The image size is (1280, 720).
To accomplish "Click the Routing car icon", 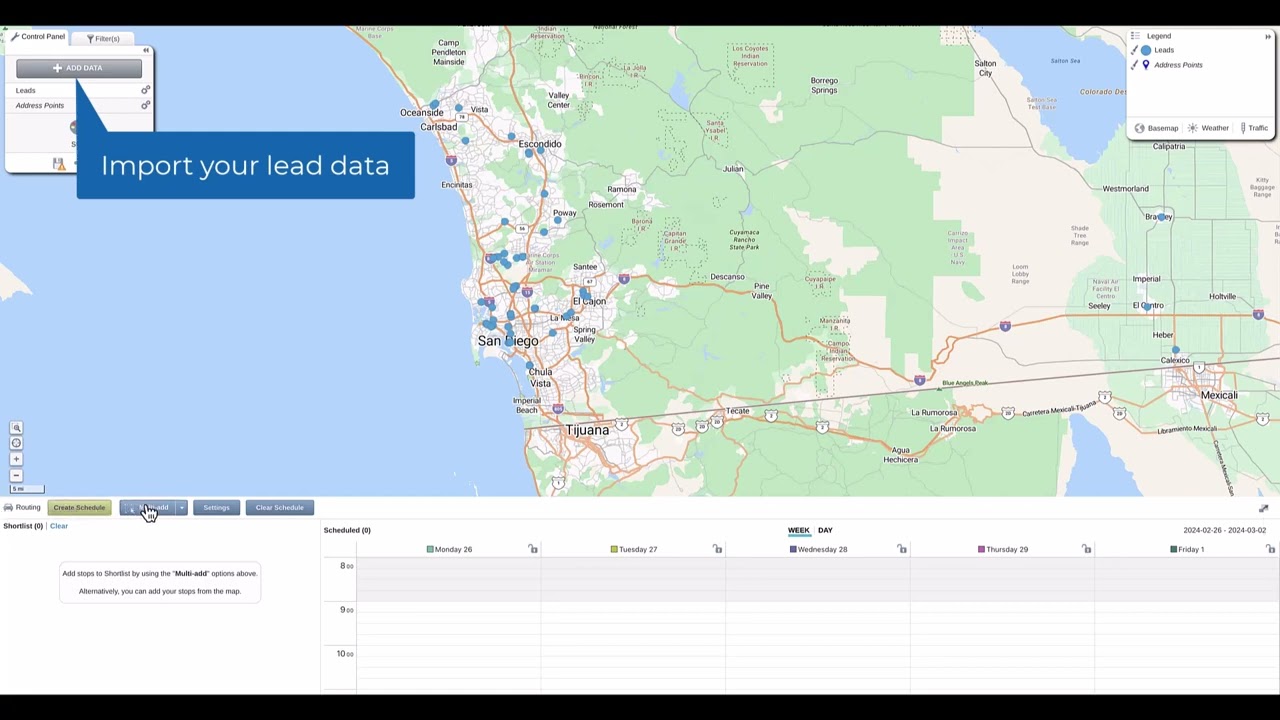I will pos(8,508).
